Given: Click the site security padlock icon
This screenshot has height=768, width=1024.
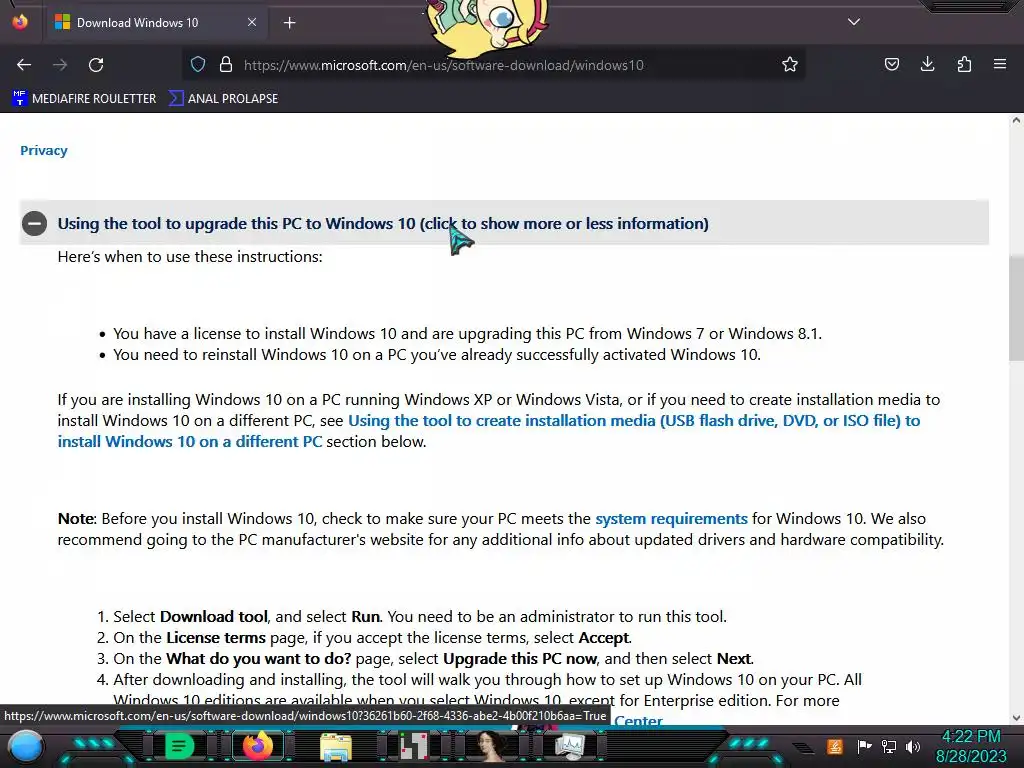Looking at the screenshot, I should pos(226,65).
